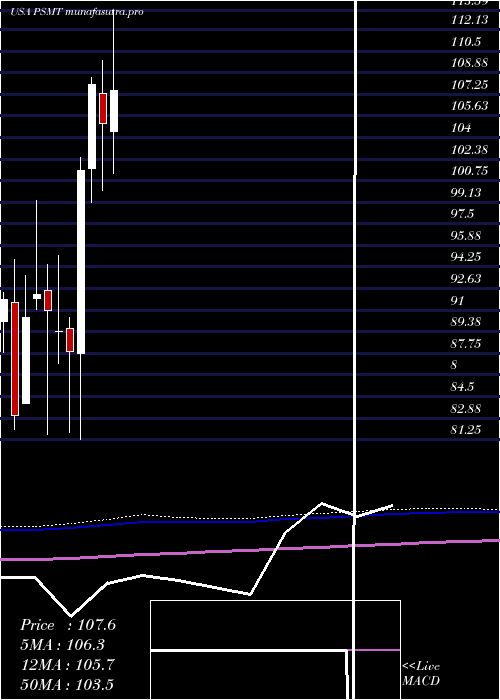The image size is (500, 700).
Task: Click the 50MA : 103.5 readout
Action: [x=68, y=684]
